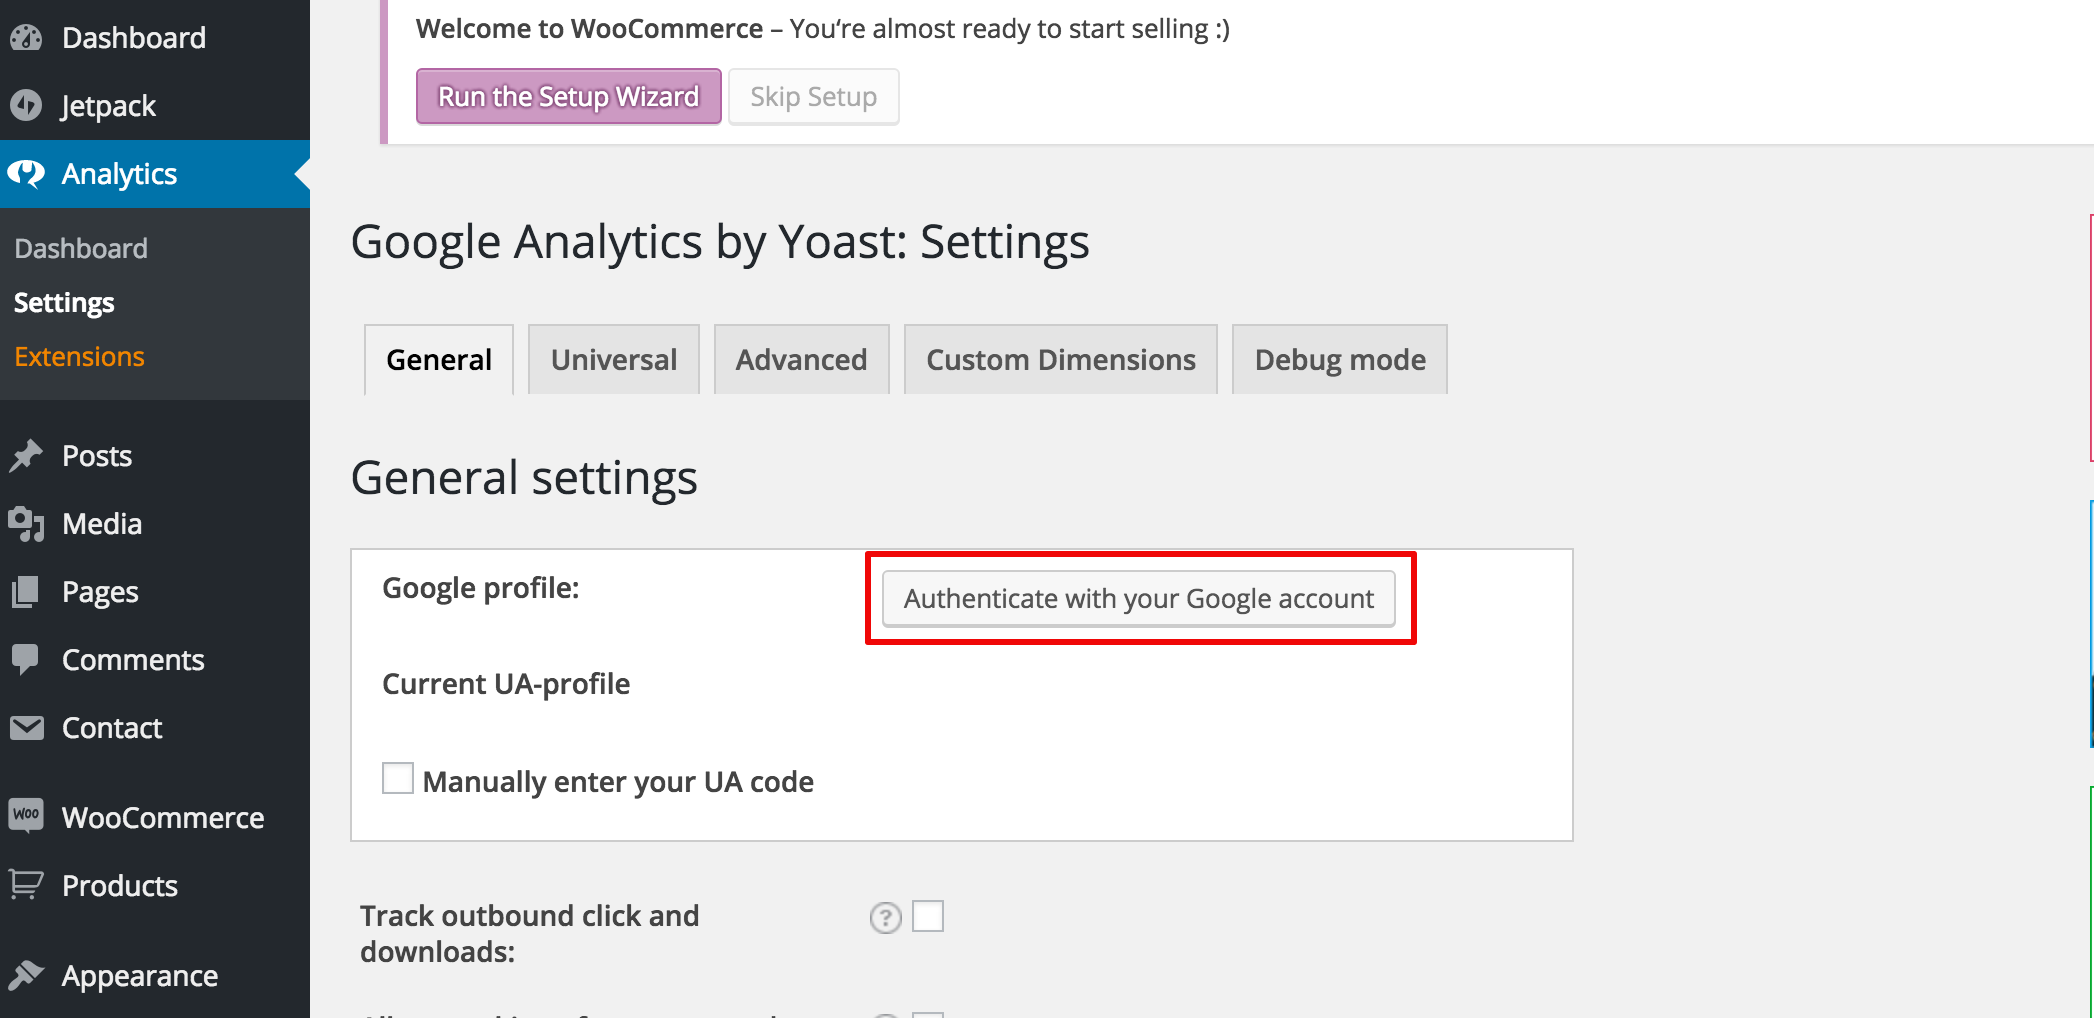Open the Products menu label
The height and width of the screenshot is (1018, 2094).
coord(120,886)
